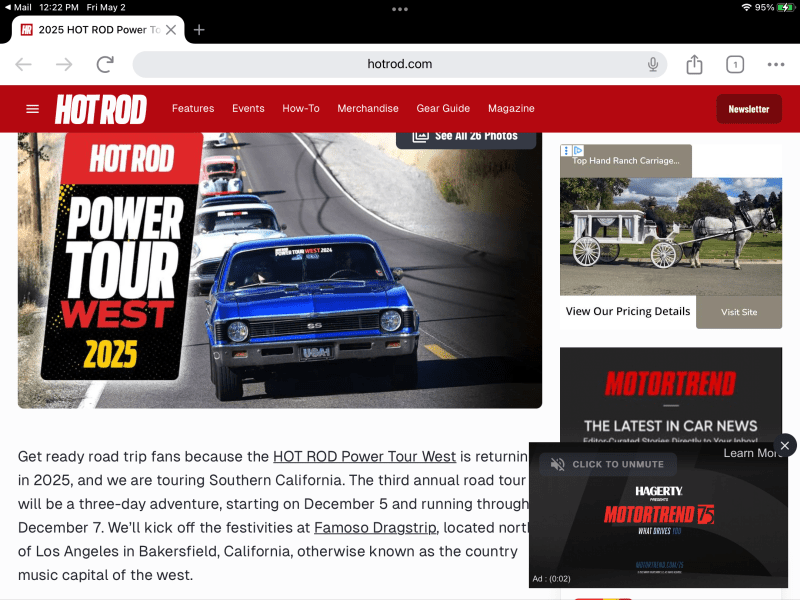The image size is (800, 600).
Task: Click to unmute the video ad
Action: pos(608,464)
